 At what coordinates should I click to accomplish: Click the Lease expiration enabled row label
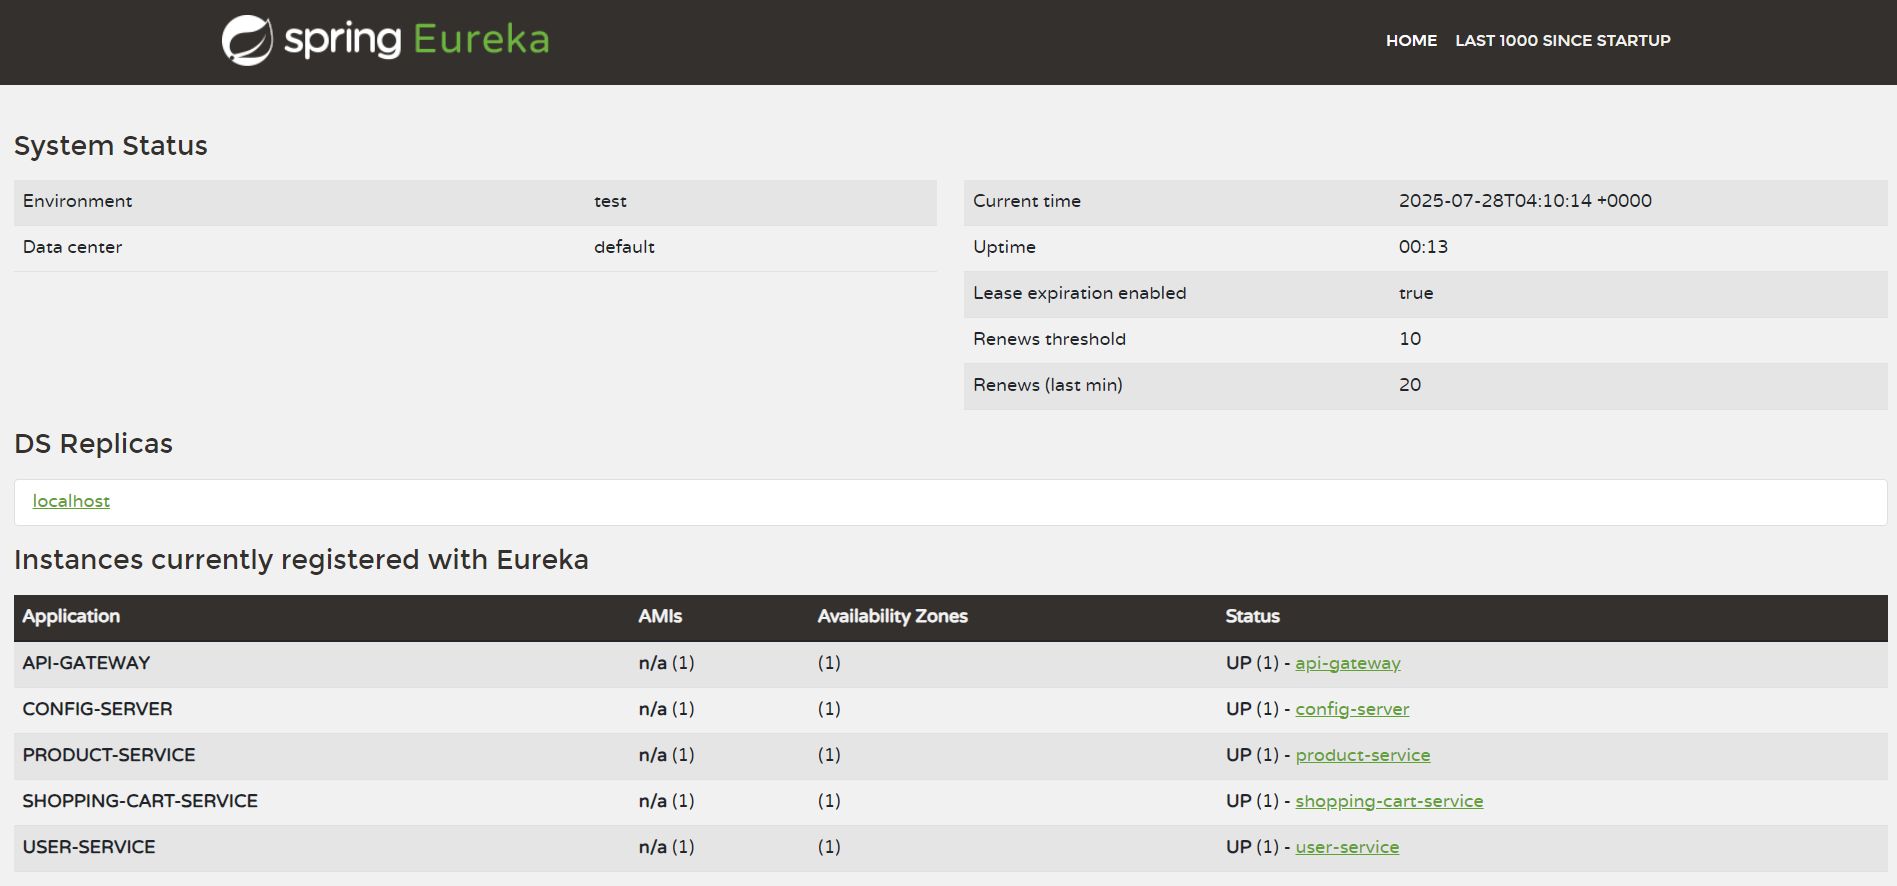(1079, 293)
